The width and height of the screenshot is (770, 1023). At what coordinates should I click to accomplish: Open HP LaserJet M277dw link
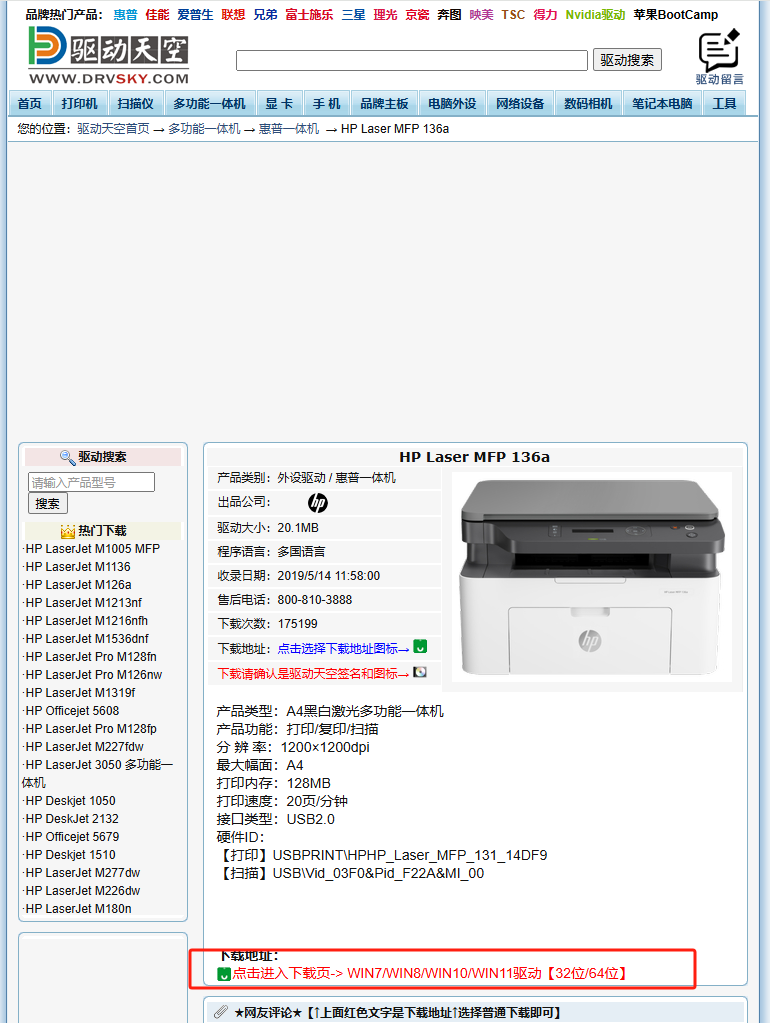click(x=82, y=873)
